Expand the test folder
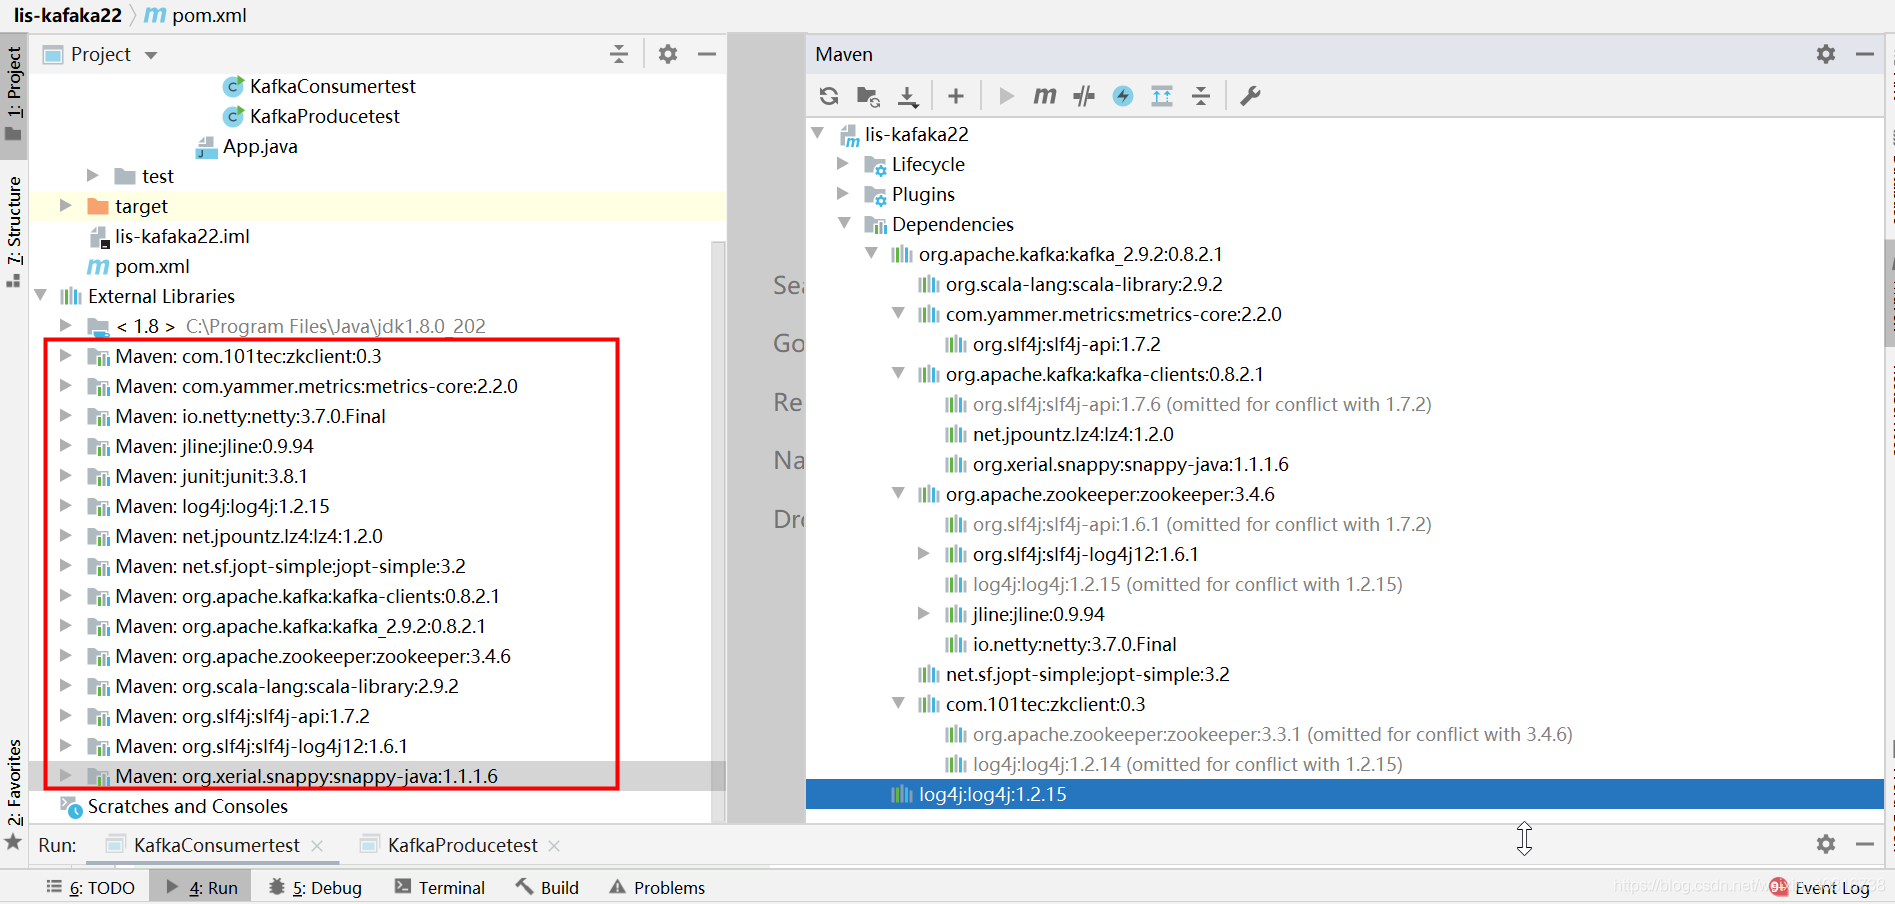The height and width of the screenshot is (904, 1895). point(93,176)
